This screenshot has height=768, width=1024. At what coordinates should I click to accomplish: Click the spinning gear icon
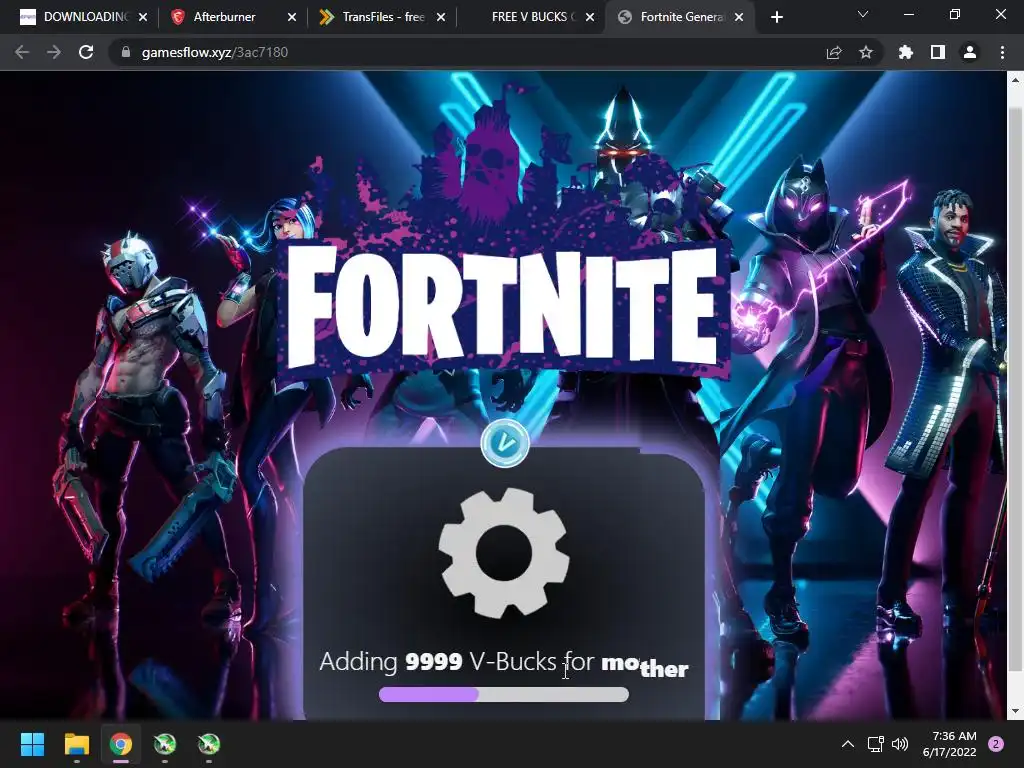(504, 552)
